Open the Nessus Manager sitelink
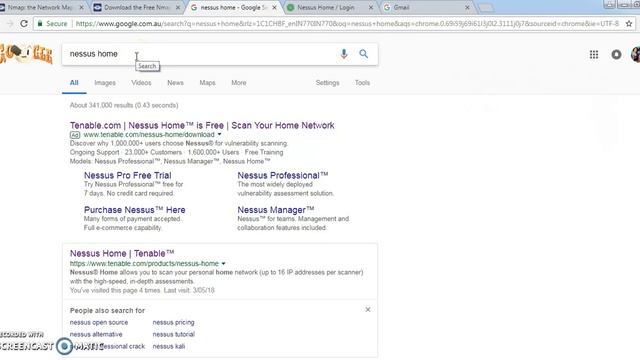The height and width of the screenshot is (360, 640). pos(276,210)
